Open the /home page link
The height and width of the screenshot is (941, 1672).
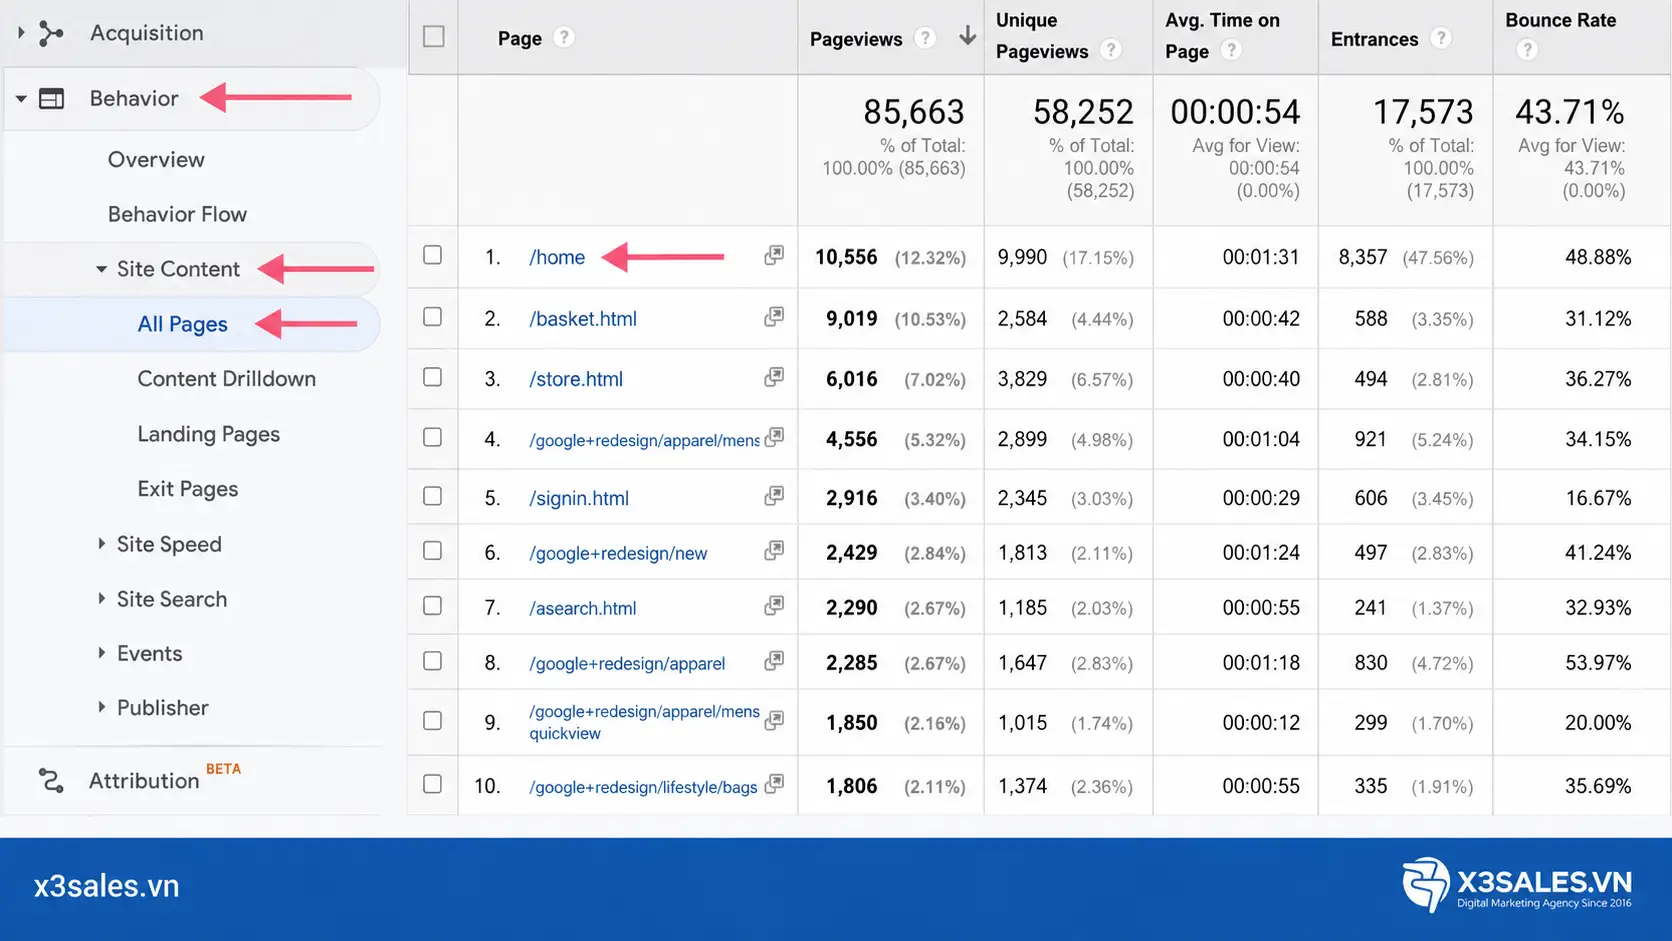click(557, 257)
